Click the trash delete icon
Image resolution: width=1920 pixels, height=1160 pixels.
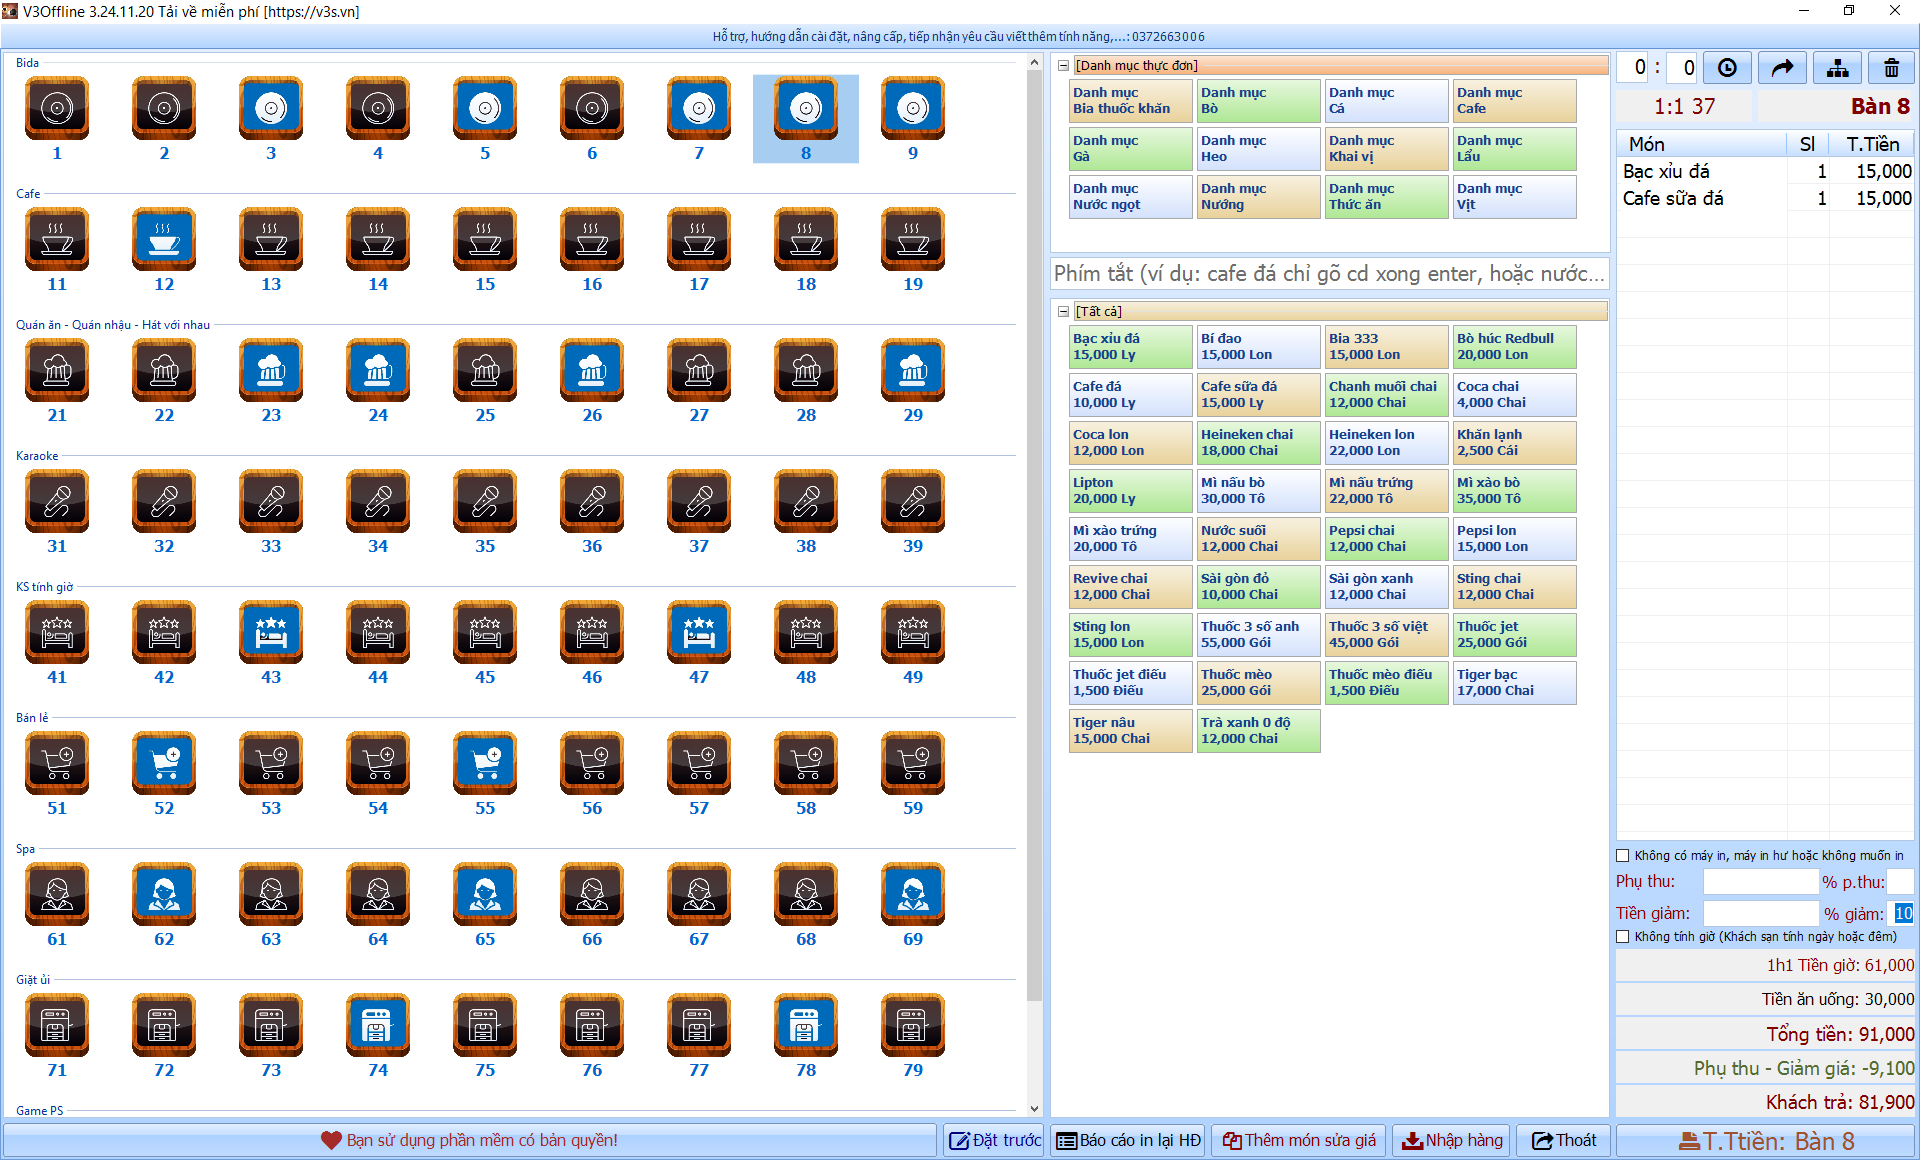tap(1891, 68)
